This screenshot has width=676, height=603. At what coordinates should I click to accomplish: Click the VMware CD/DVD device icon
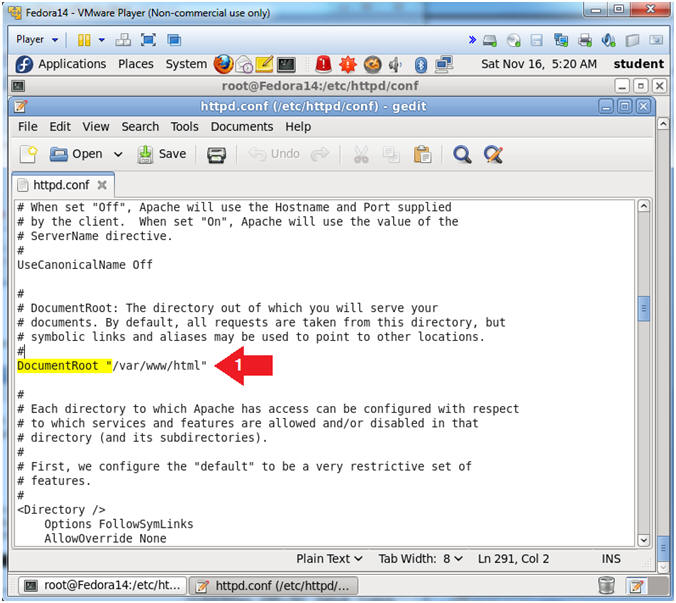pos(513,41)
